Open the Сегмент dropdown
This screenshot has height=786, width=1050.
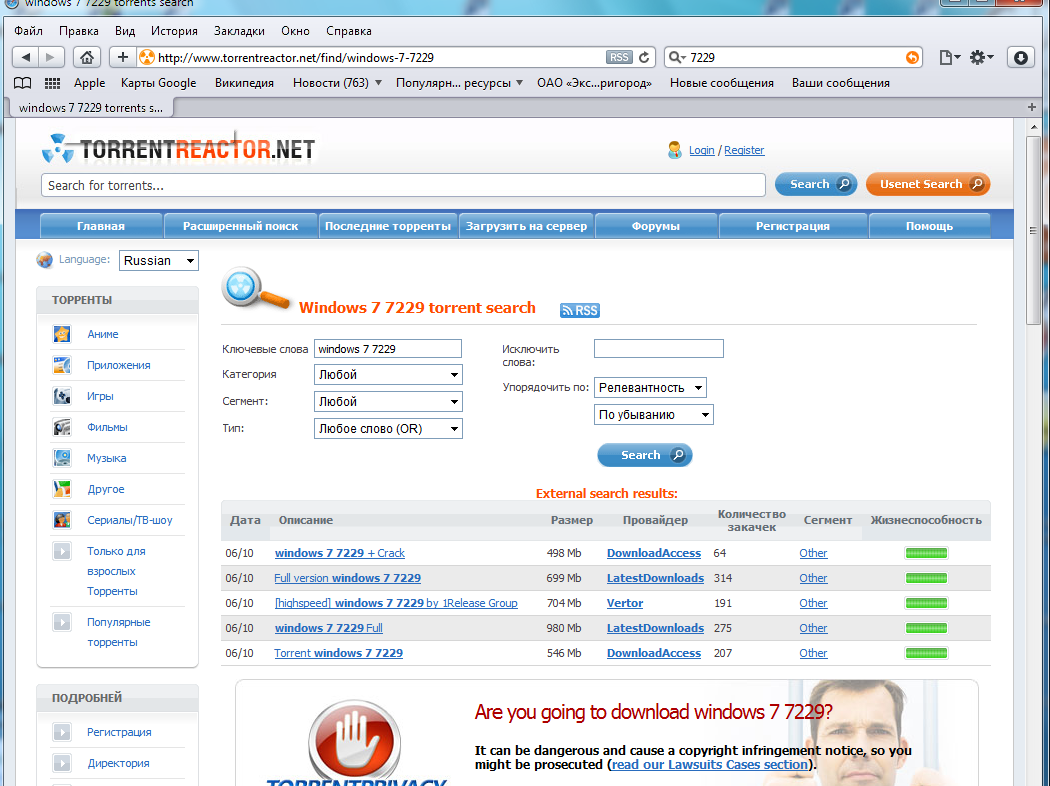[x=388, y=402]
